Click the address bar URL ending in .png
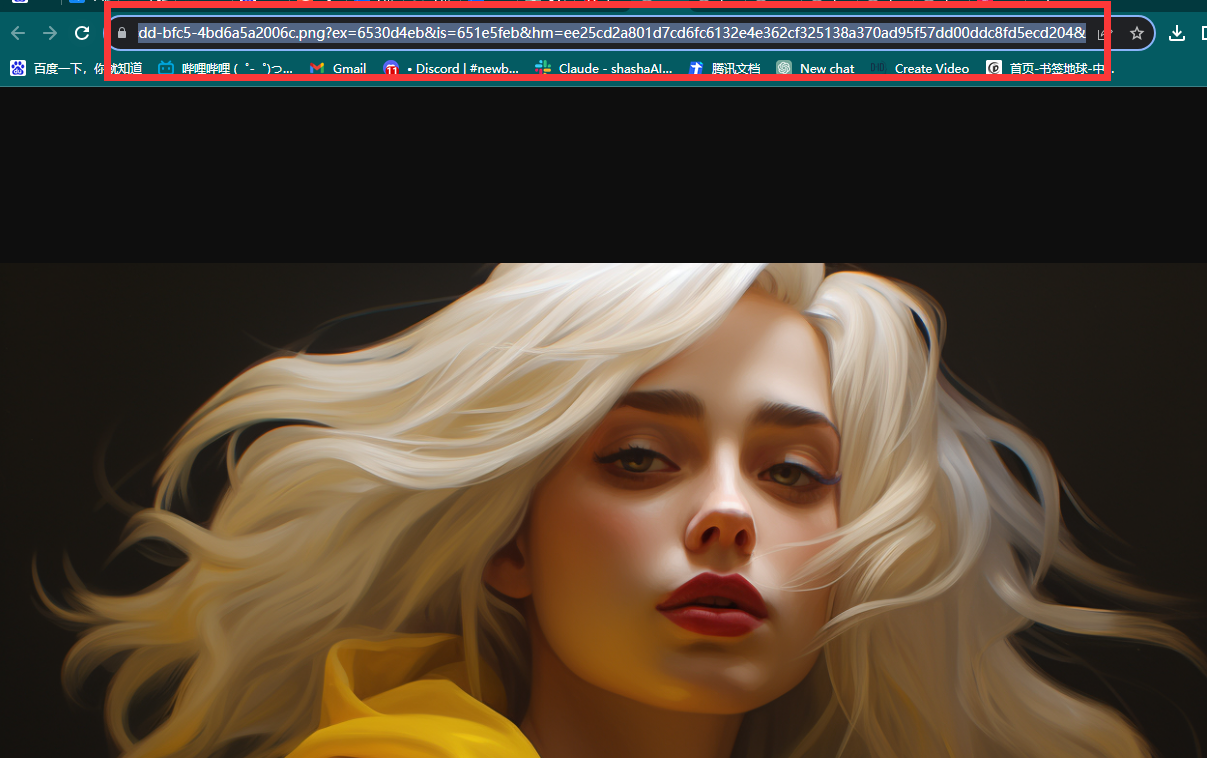Screen dimensions: 1207x758 [612, 33]
